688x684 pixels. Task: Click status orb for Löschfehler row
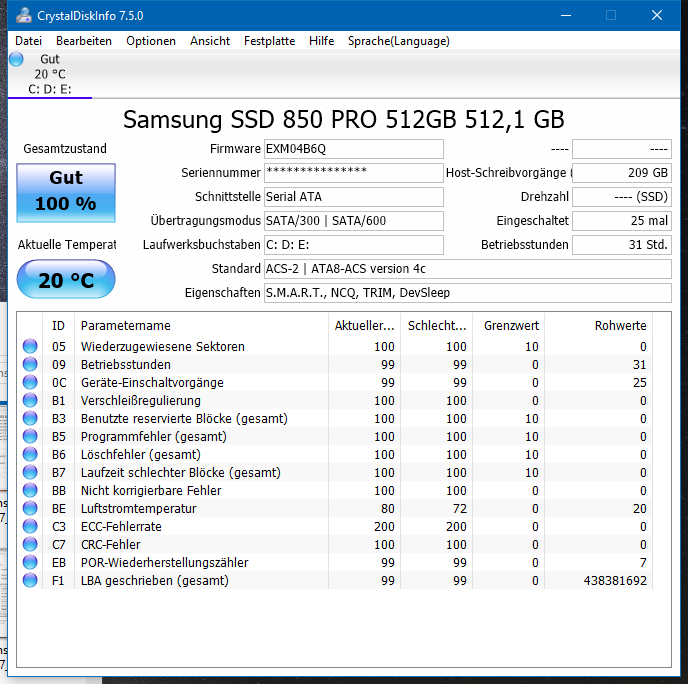tap(30, 454)
